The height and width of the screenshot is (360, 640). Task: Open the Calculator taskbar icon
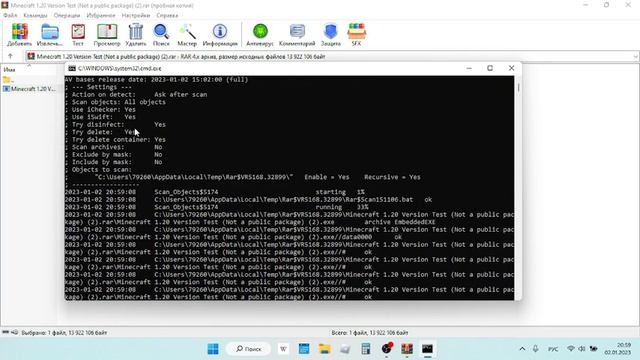click(366, 349)
